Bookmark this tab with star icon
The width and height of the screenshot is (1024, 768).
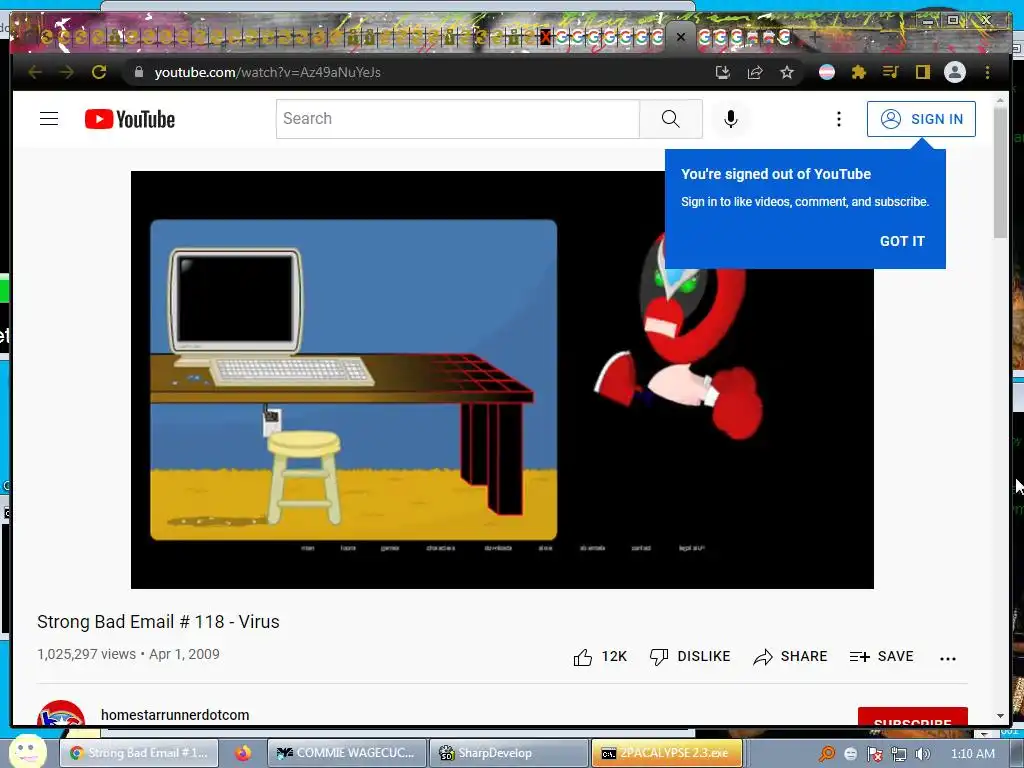(x=787, y=72)
